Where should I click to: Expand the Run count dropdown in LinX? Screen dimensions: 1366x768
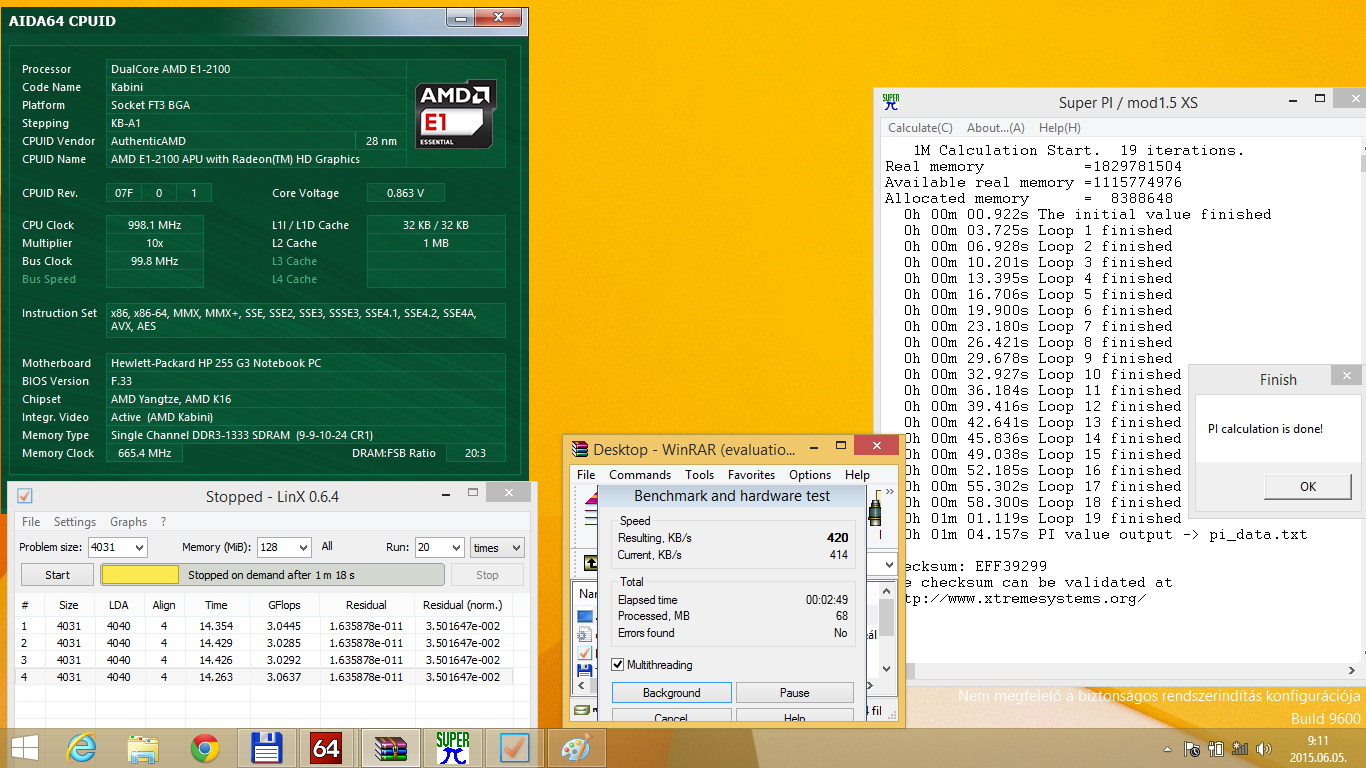[x=440, y=547]
